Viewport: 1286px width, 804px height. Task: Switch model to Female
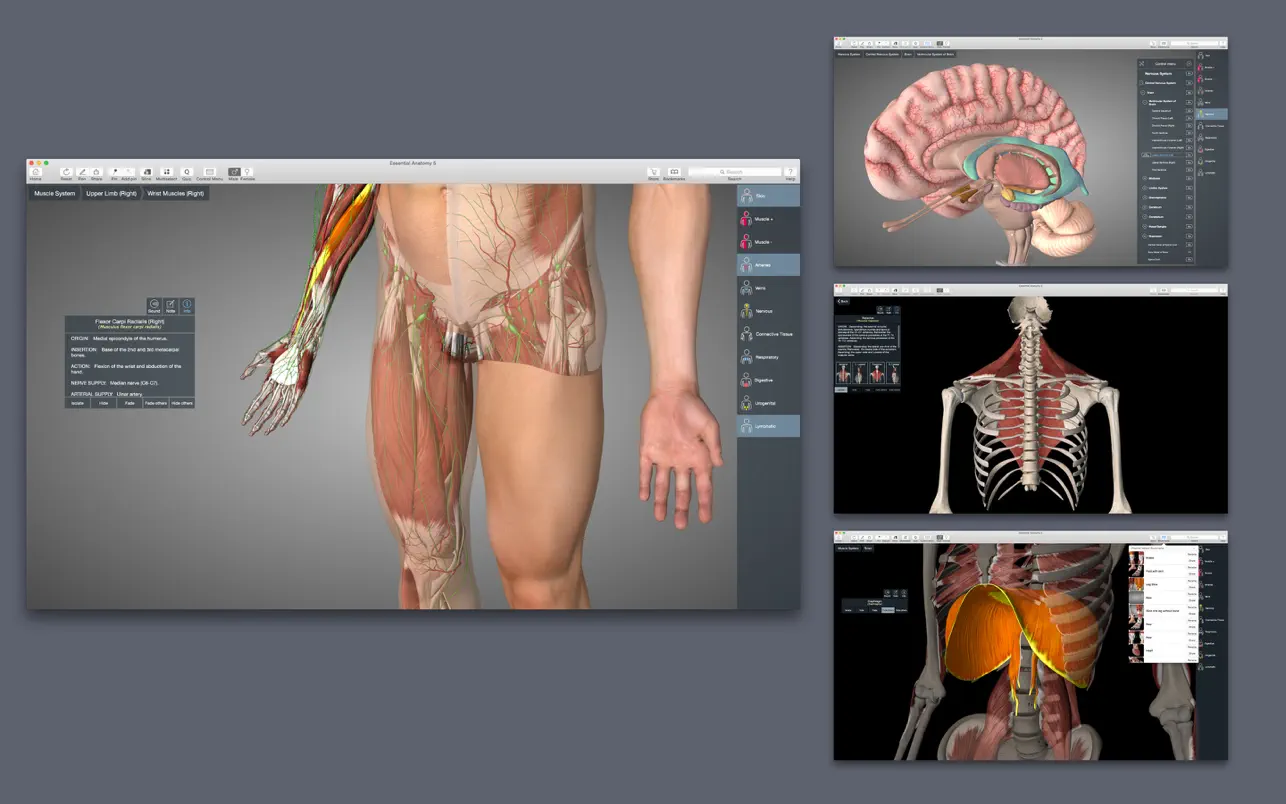(247, 172)
